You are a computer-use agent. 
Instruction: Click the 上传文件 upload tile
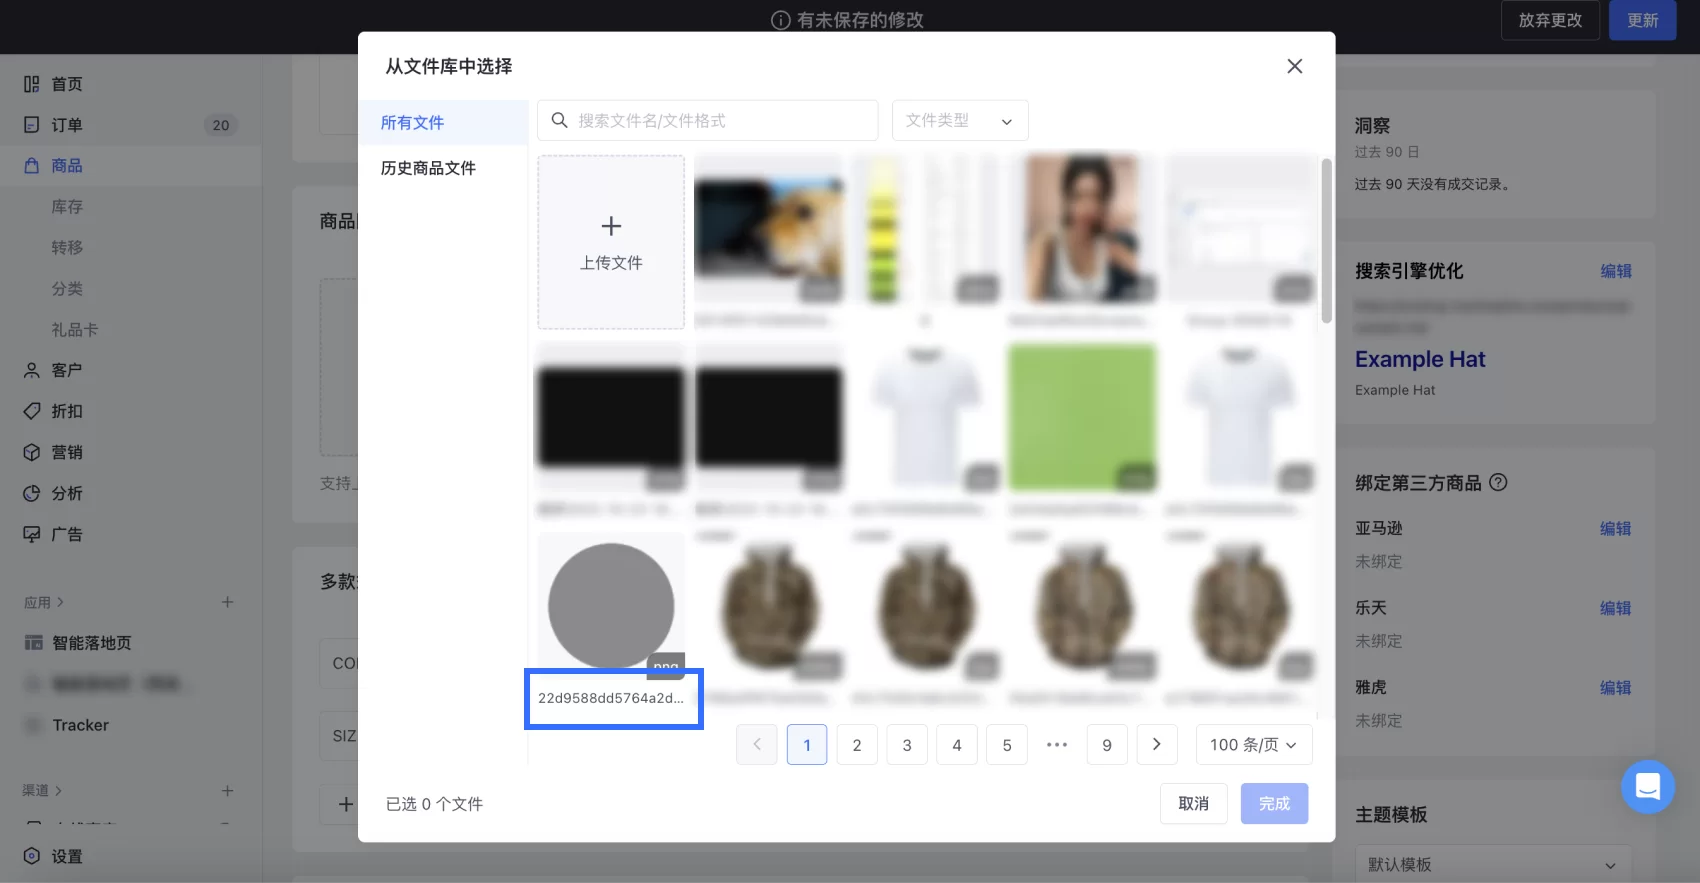click(611, 242)
